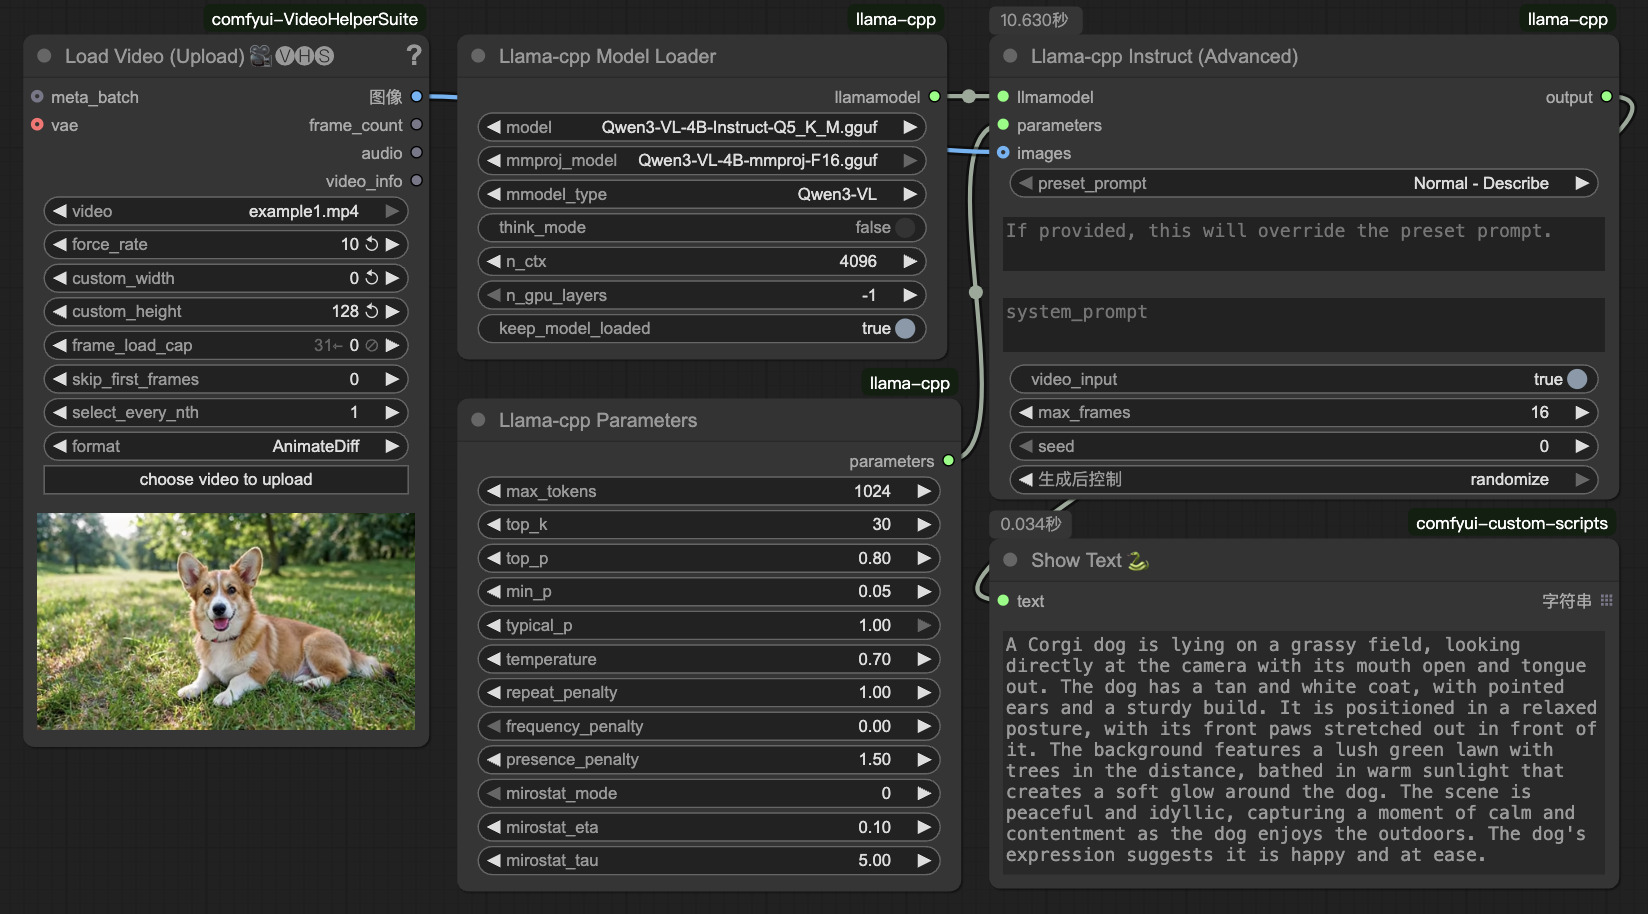Click the frame_count output connector dot
The height and width of the screenshot is (914, 1648).
417,125
